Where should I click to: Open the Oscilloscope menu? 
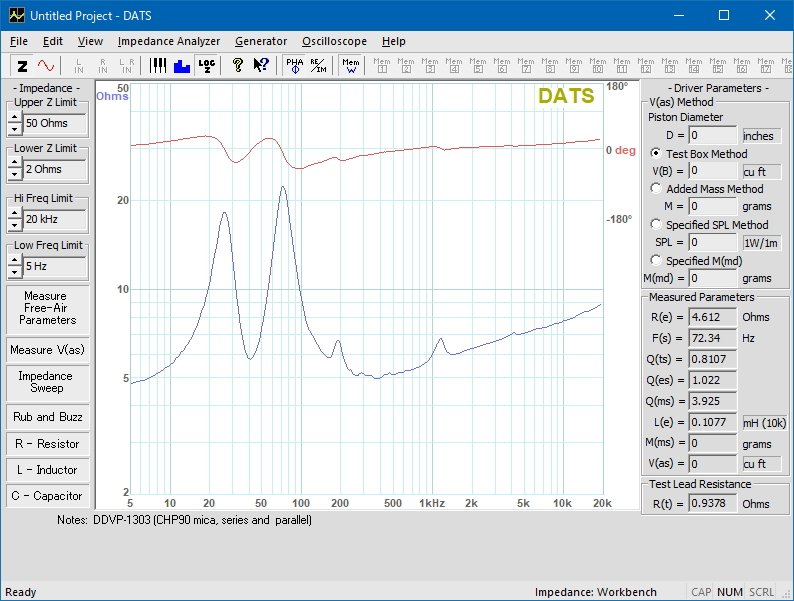coord(334,42)
